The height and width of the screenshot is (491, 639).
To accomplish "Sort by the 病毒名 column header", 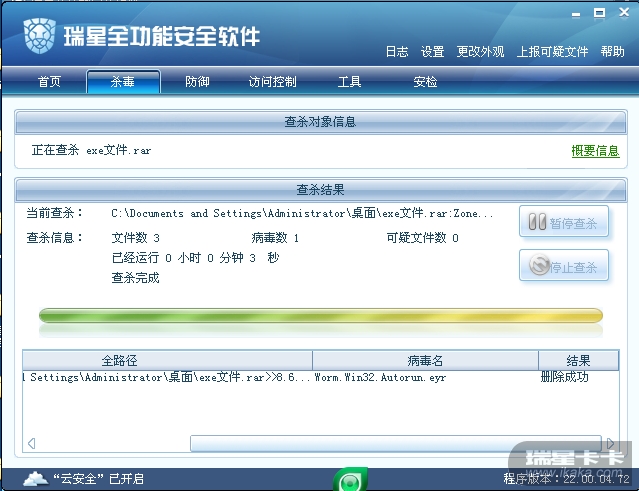I will pos(425,360).
